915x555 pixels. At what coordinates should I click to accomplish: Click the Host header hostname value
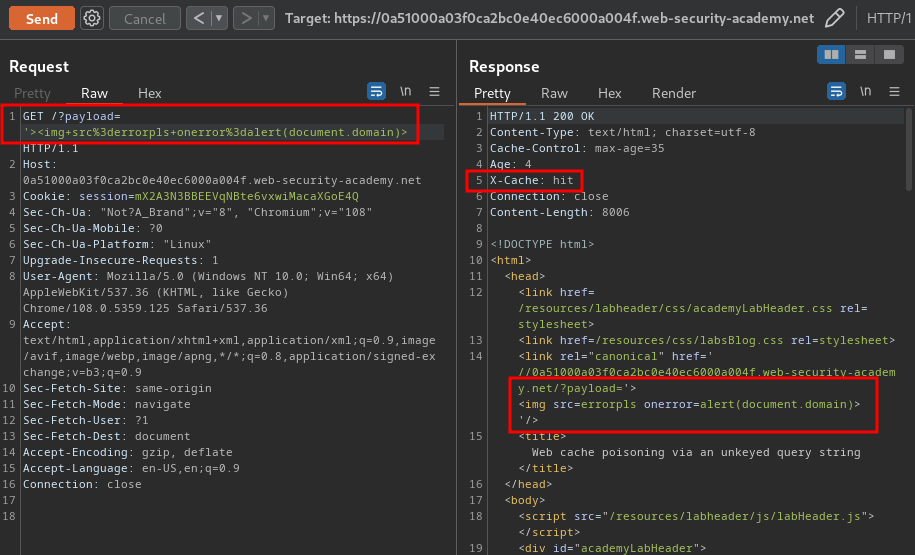coord(222,180)
